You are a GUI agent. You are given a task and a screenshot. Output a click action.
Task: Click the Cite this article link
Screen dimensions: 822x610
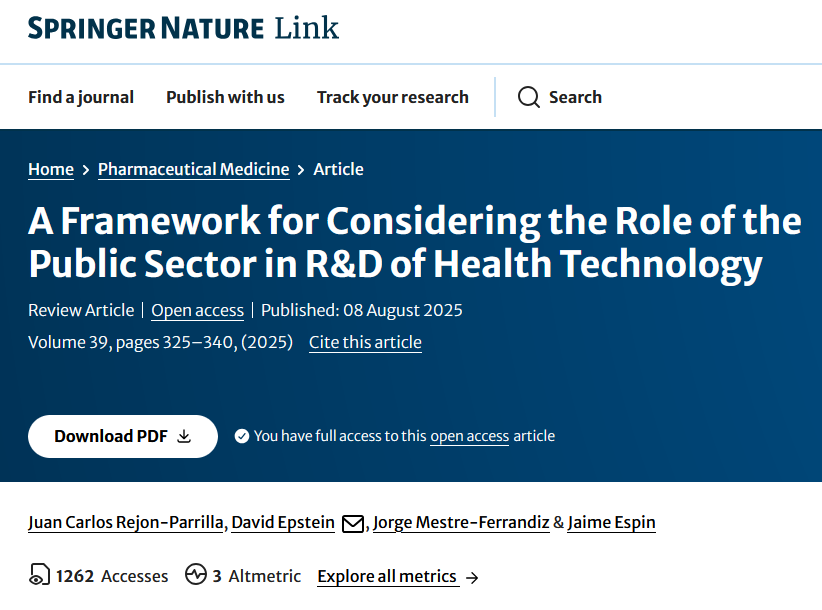pos(365,342)
